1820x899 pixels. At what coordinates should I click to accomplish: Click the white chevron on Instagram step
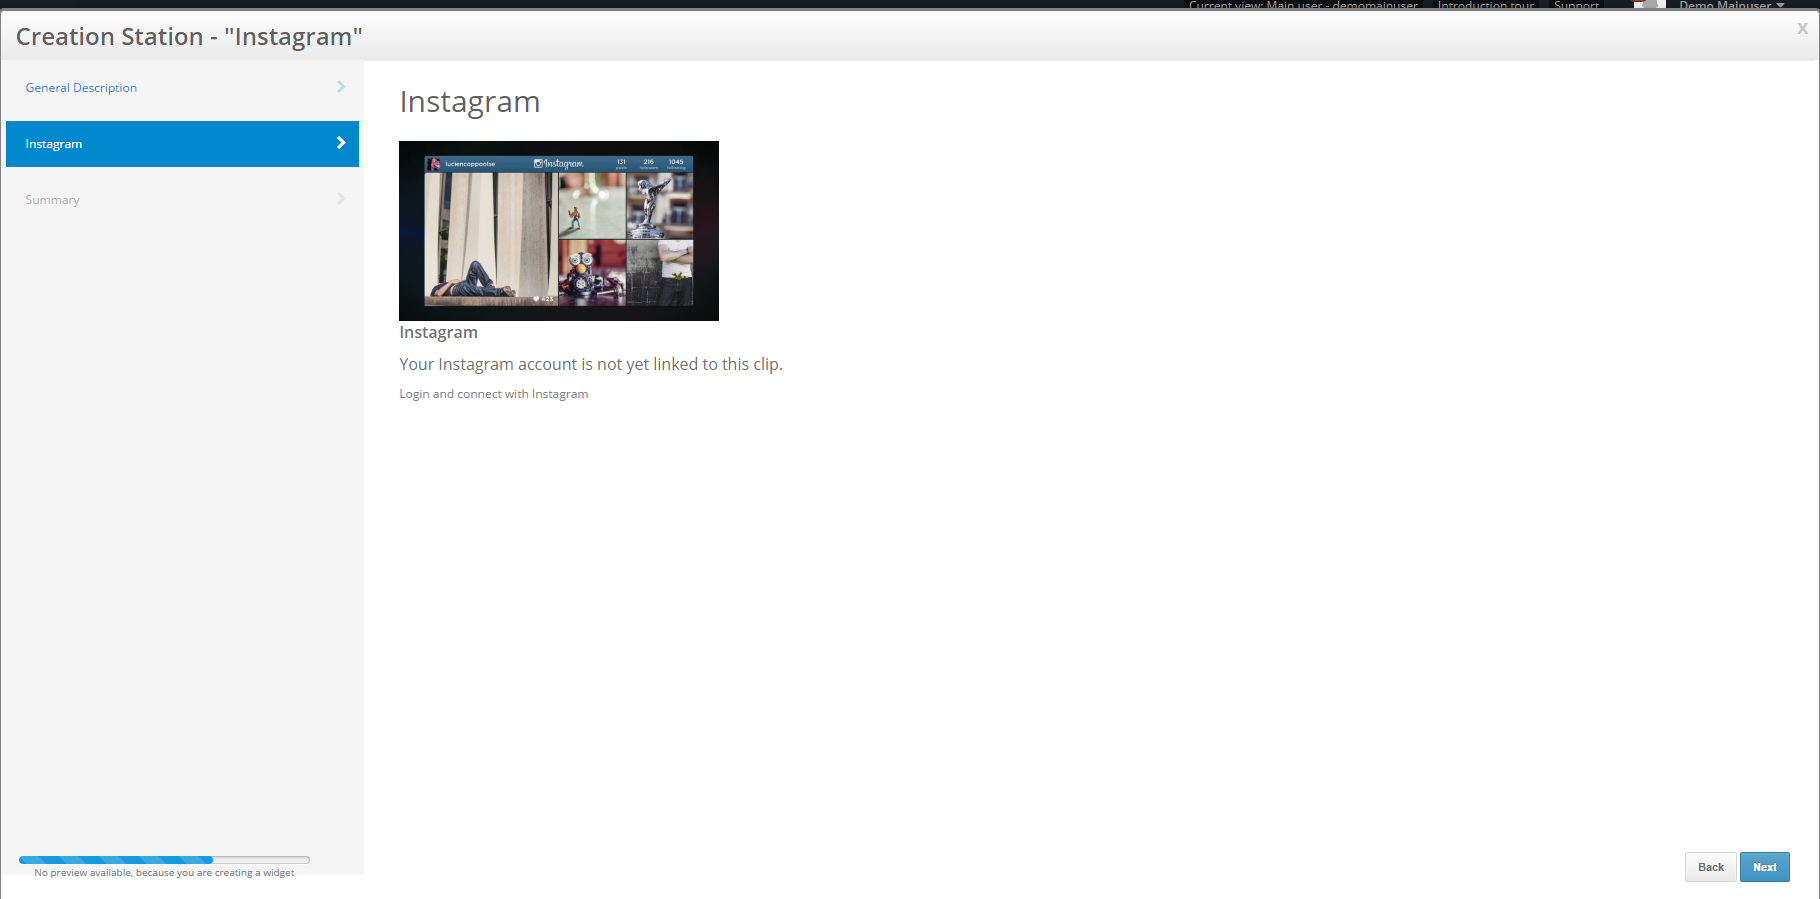pos(341,143)
